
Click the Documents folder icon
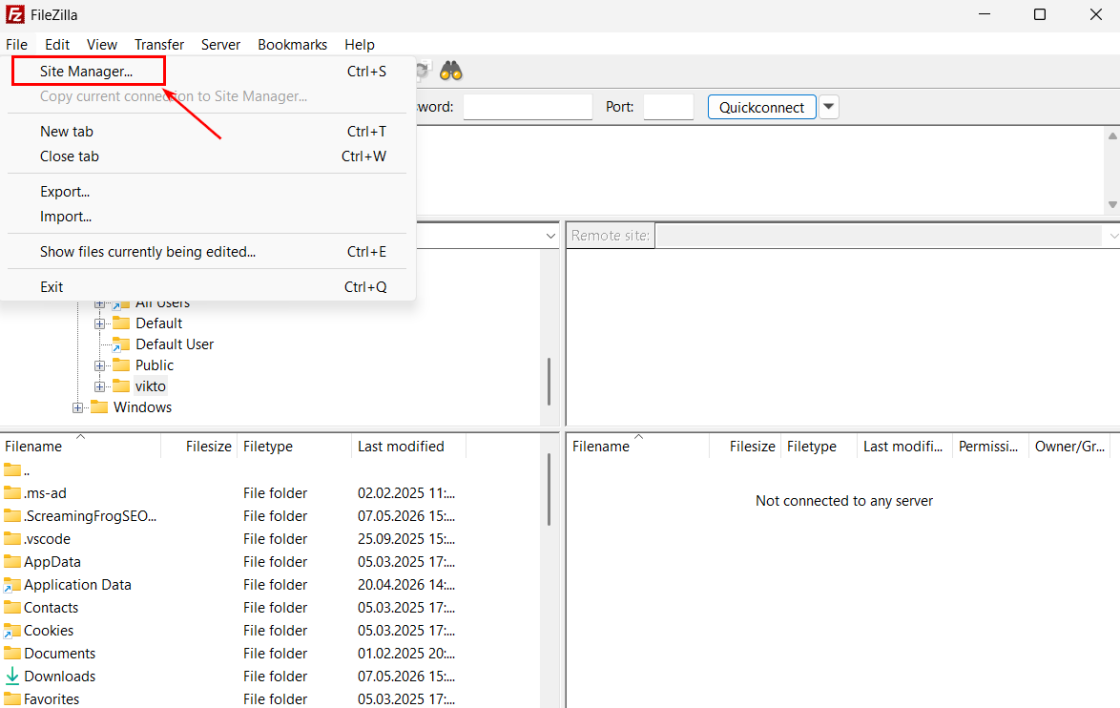(x=12, y=652)
